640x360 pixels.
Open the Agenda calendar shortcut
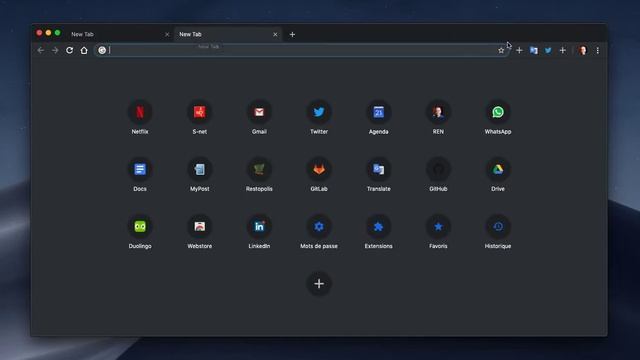pyautogui.click(x=378, y=117)
